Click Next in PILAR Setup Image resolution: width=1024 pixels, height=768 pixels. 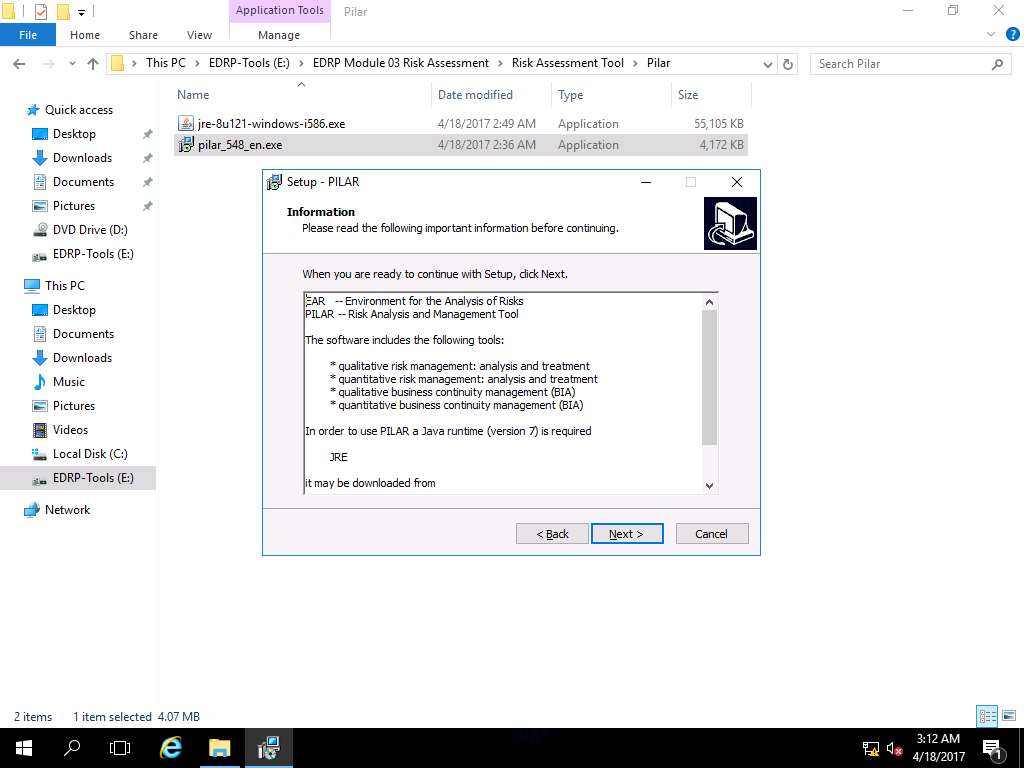627,534
